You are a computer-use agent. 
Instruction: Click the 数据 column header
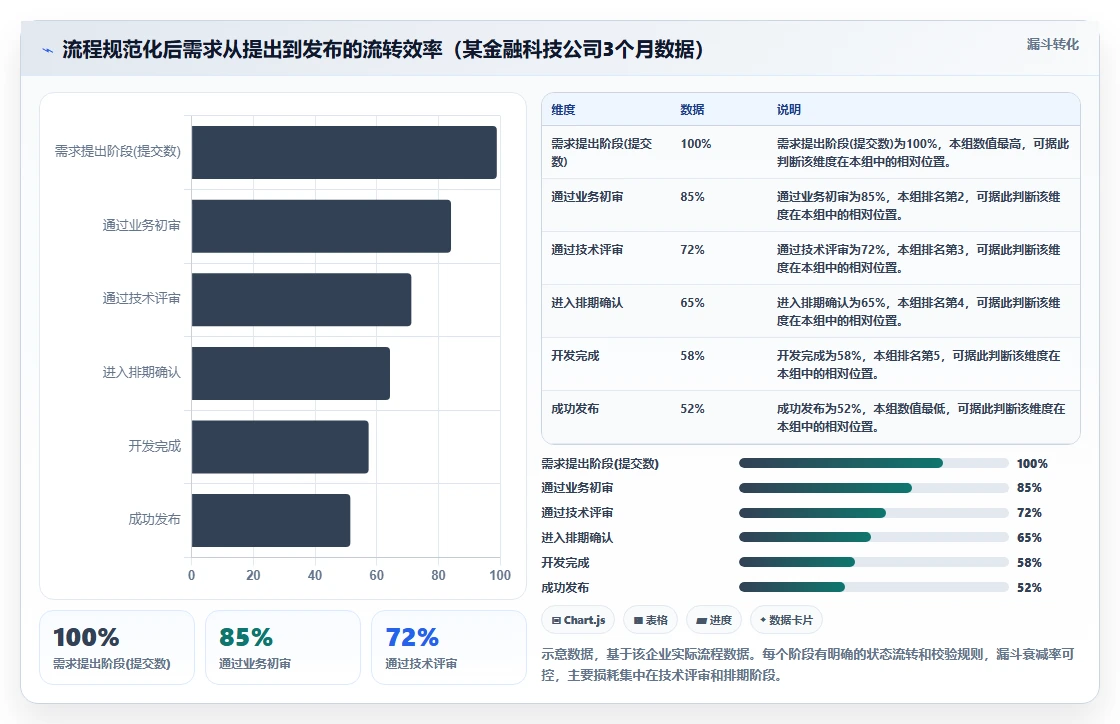coord(692,109)
